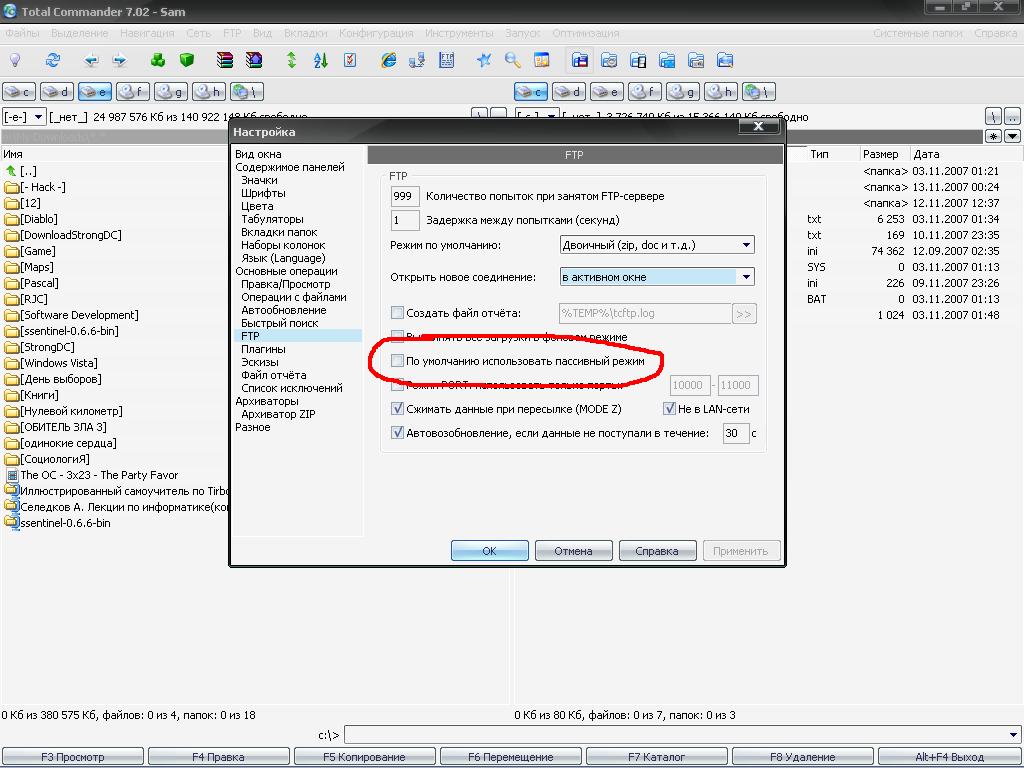This screenshot has height=768, width=1024.
Task: Click the three green cubes toolbar icon
Action: coord(158,61)
